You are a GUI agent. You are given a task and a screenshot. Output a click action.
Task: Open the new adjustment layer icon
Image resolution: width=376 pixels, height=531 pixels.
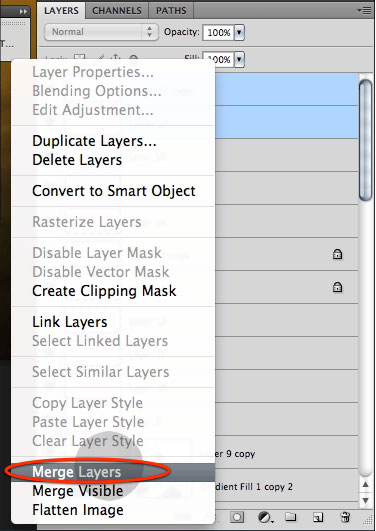265,517
